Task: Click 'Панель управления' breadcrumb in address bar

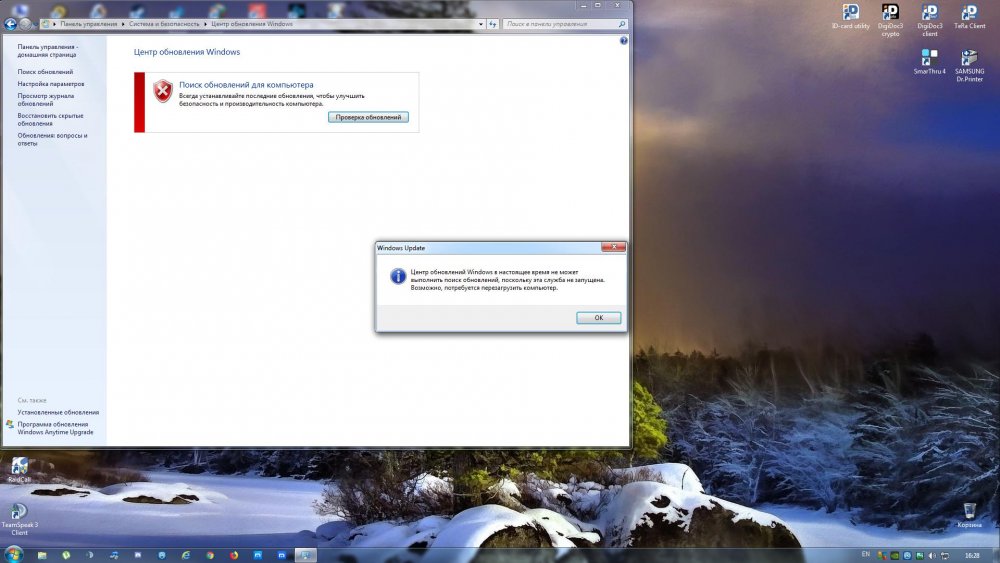Action: [x=91, y=23]
